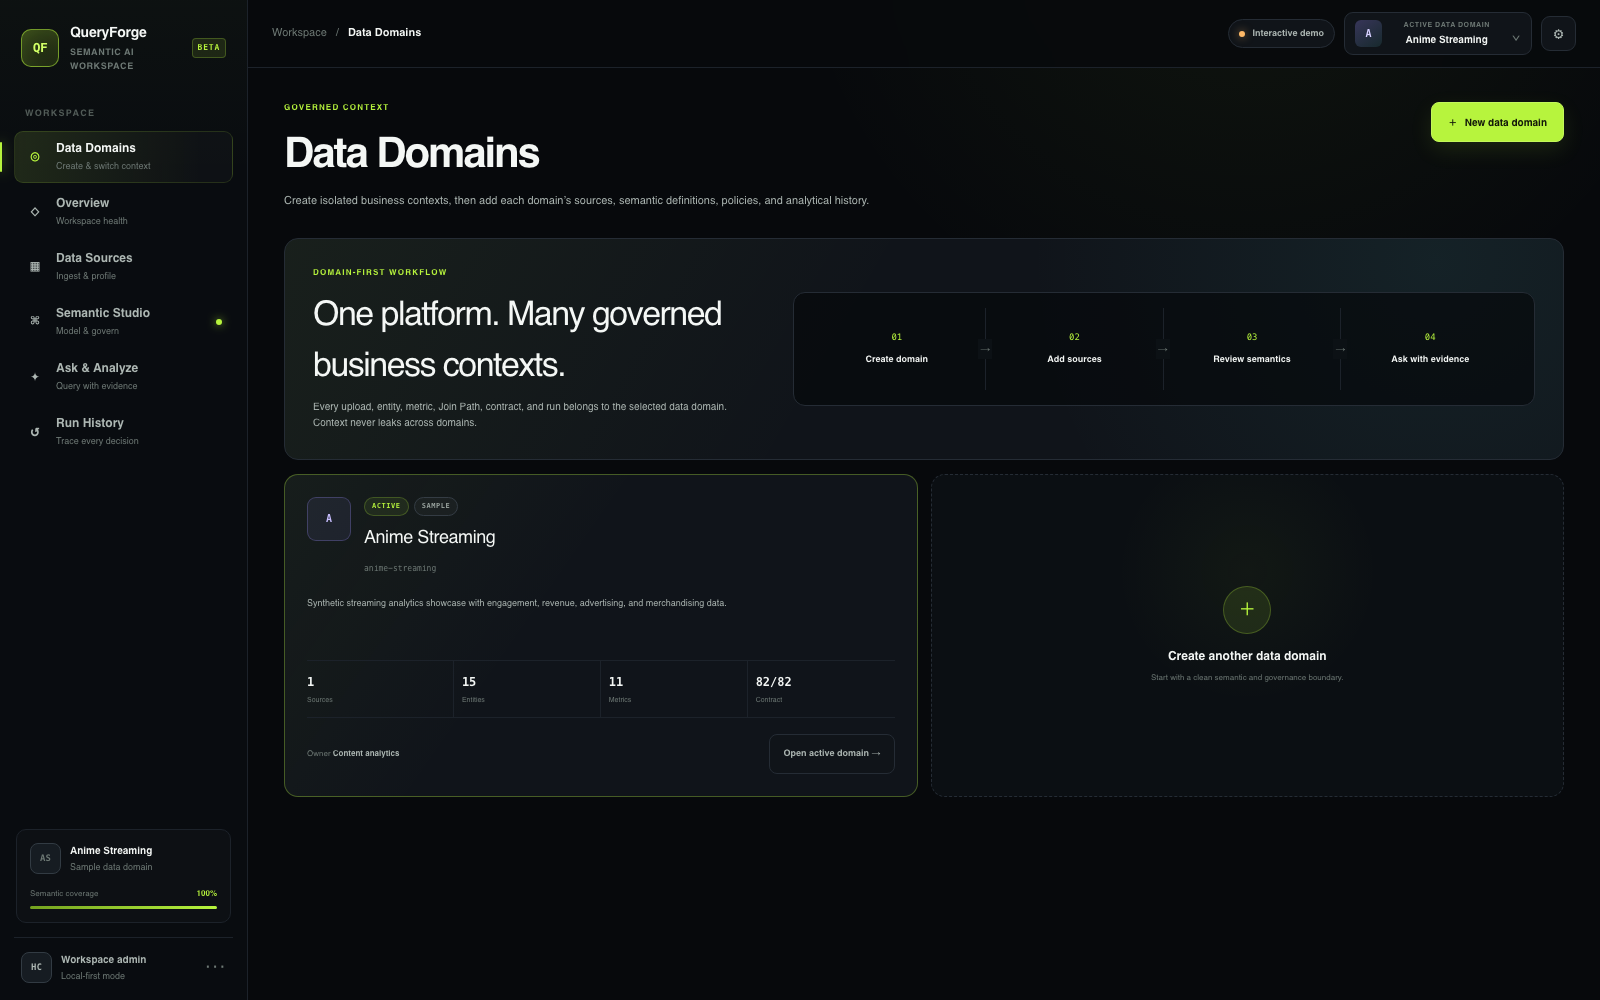
Task: Click the Run History refresh icon
Action: pyautogui.click(x=35, y=432)
